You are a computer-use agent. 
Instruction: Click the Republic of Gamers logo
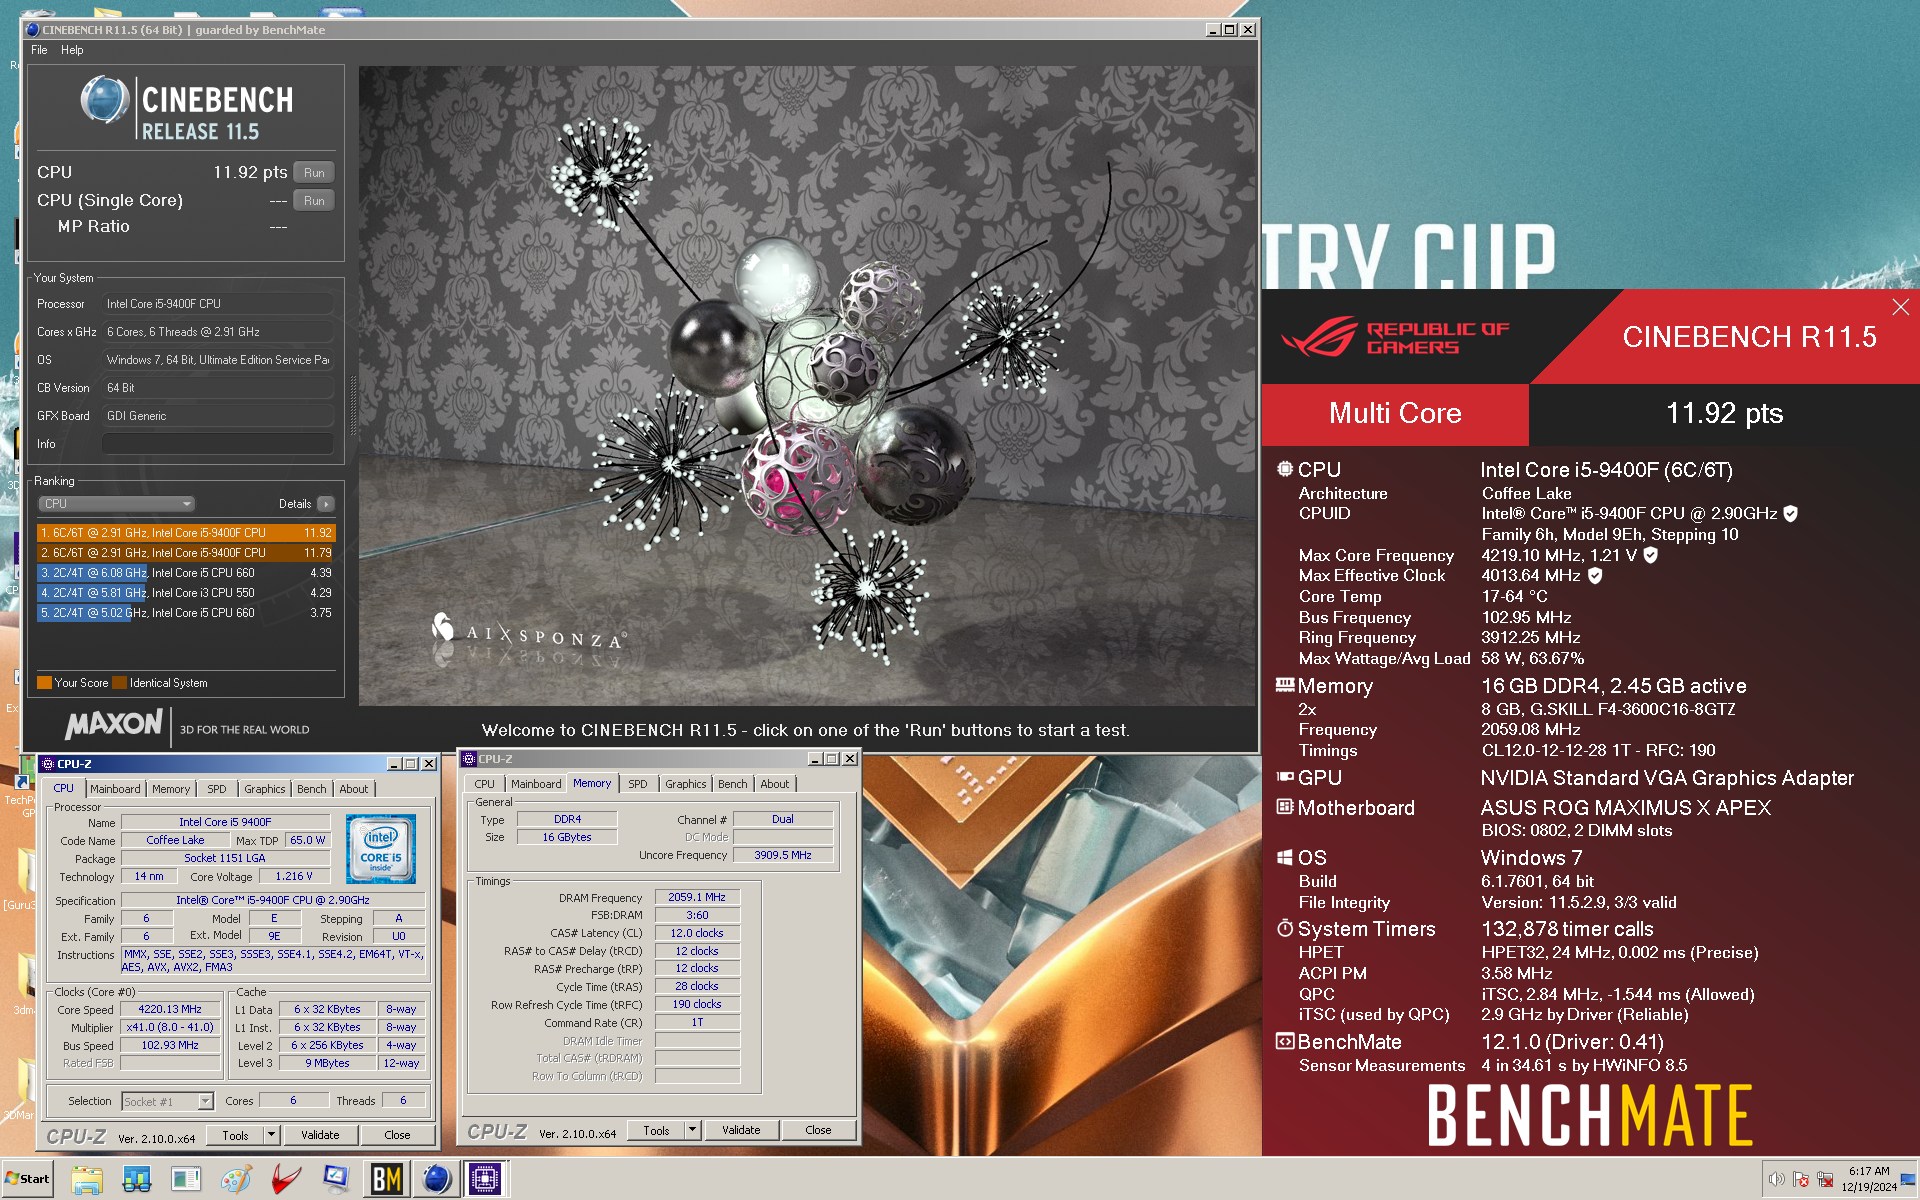tap(1396, 337)
